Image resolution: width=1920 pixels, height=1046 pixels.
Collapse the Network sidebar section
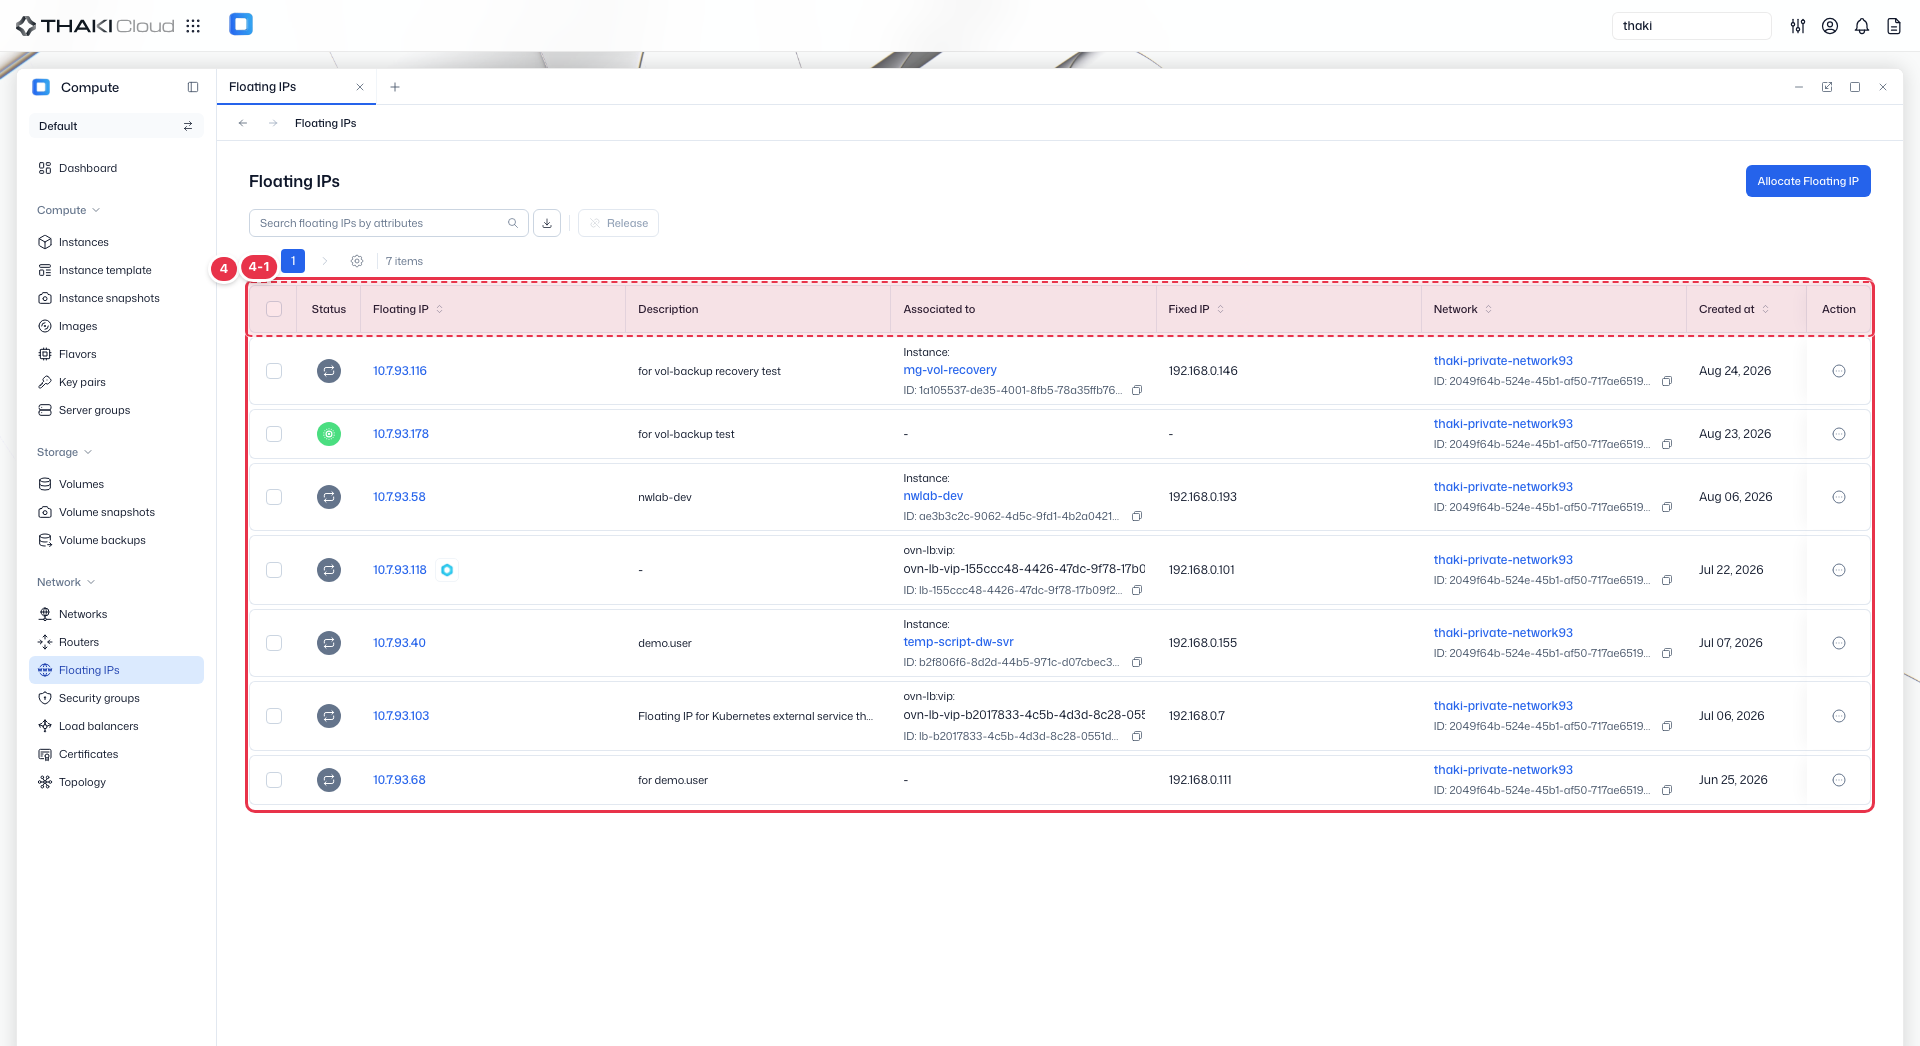click(66, 582)
